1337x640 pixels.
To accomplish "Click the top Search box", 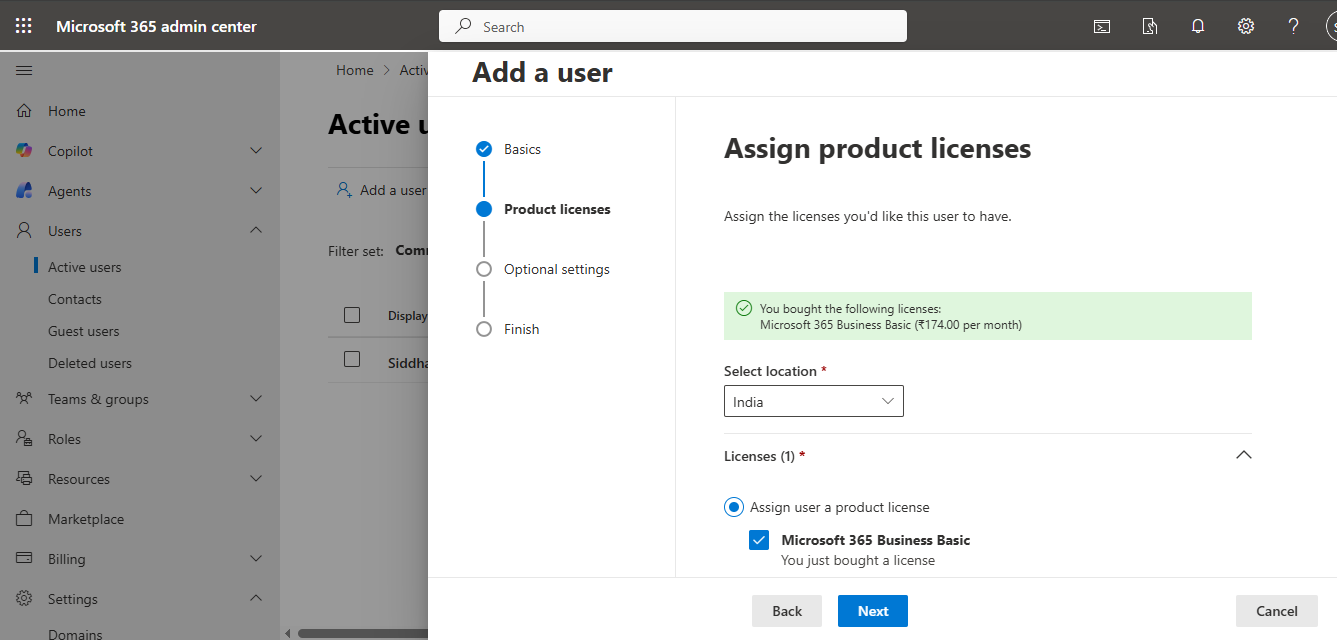I will pos(672,27).
